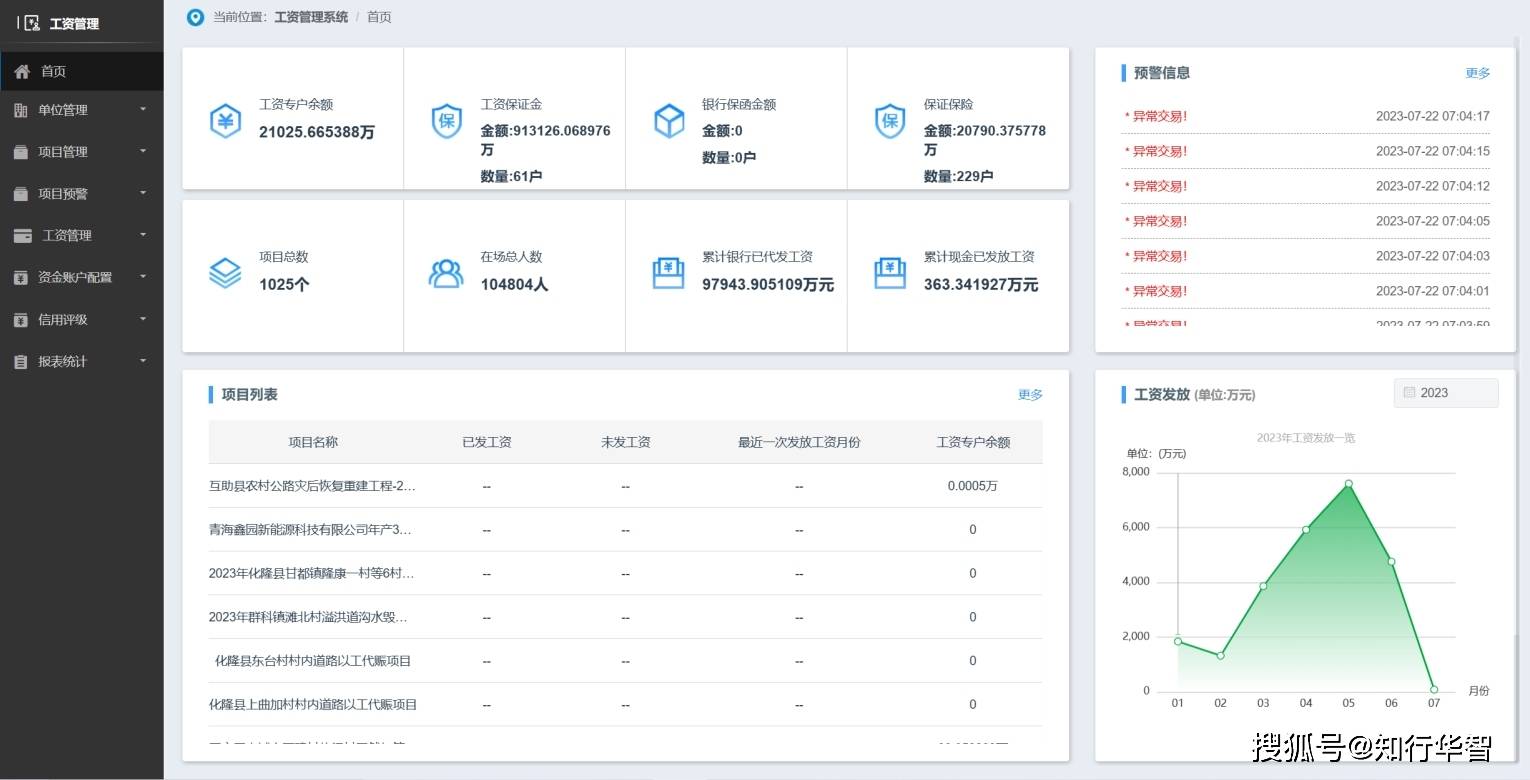Open the 2023 year selector
Image resolution: width=1530 pixels, height=780 pixels.
click(1446, 393)
